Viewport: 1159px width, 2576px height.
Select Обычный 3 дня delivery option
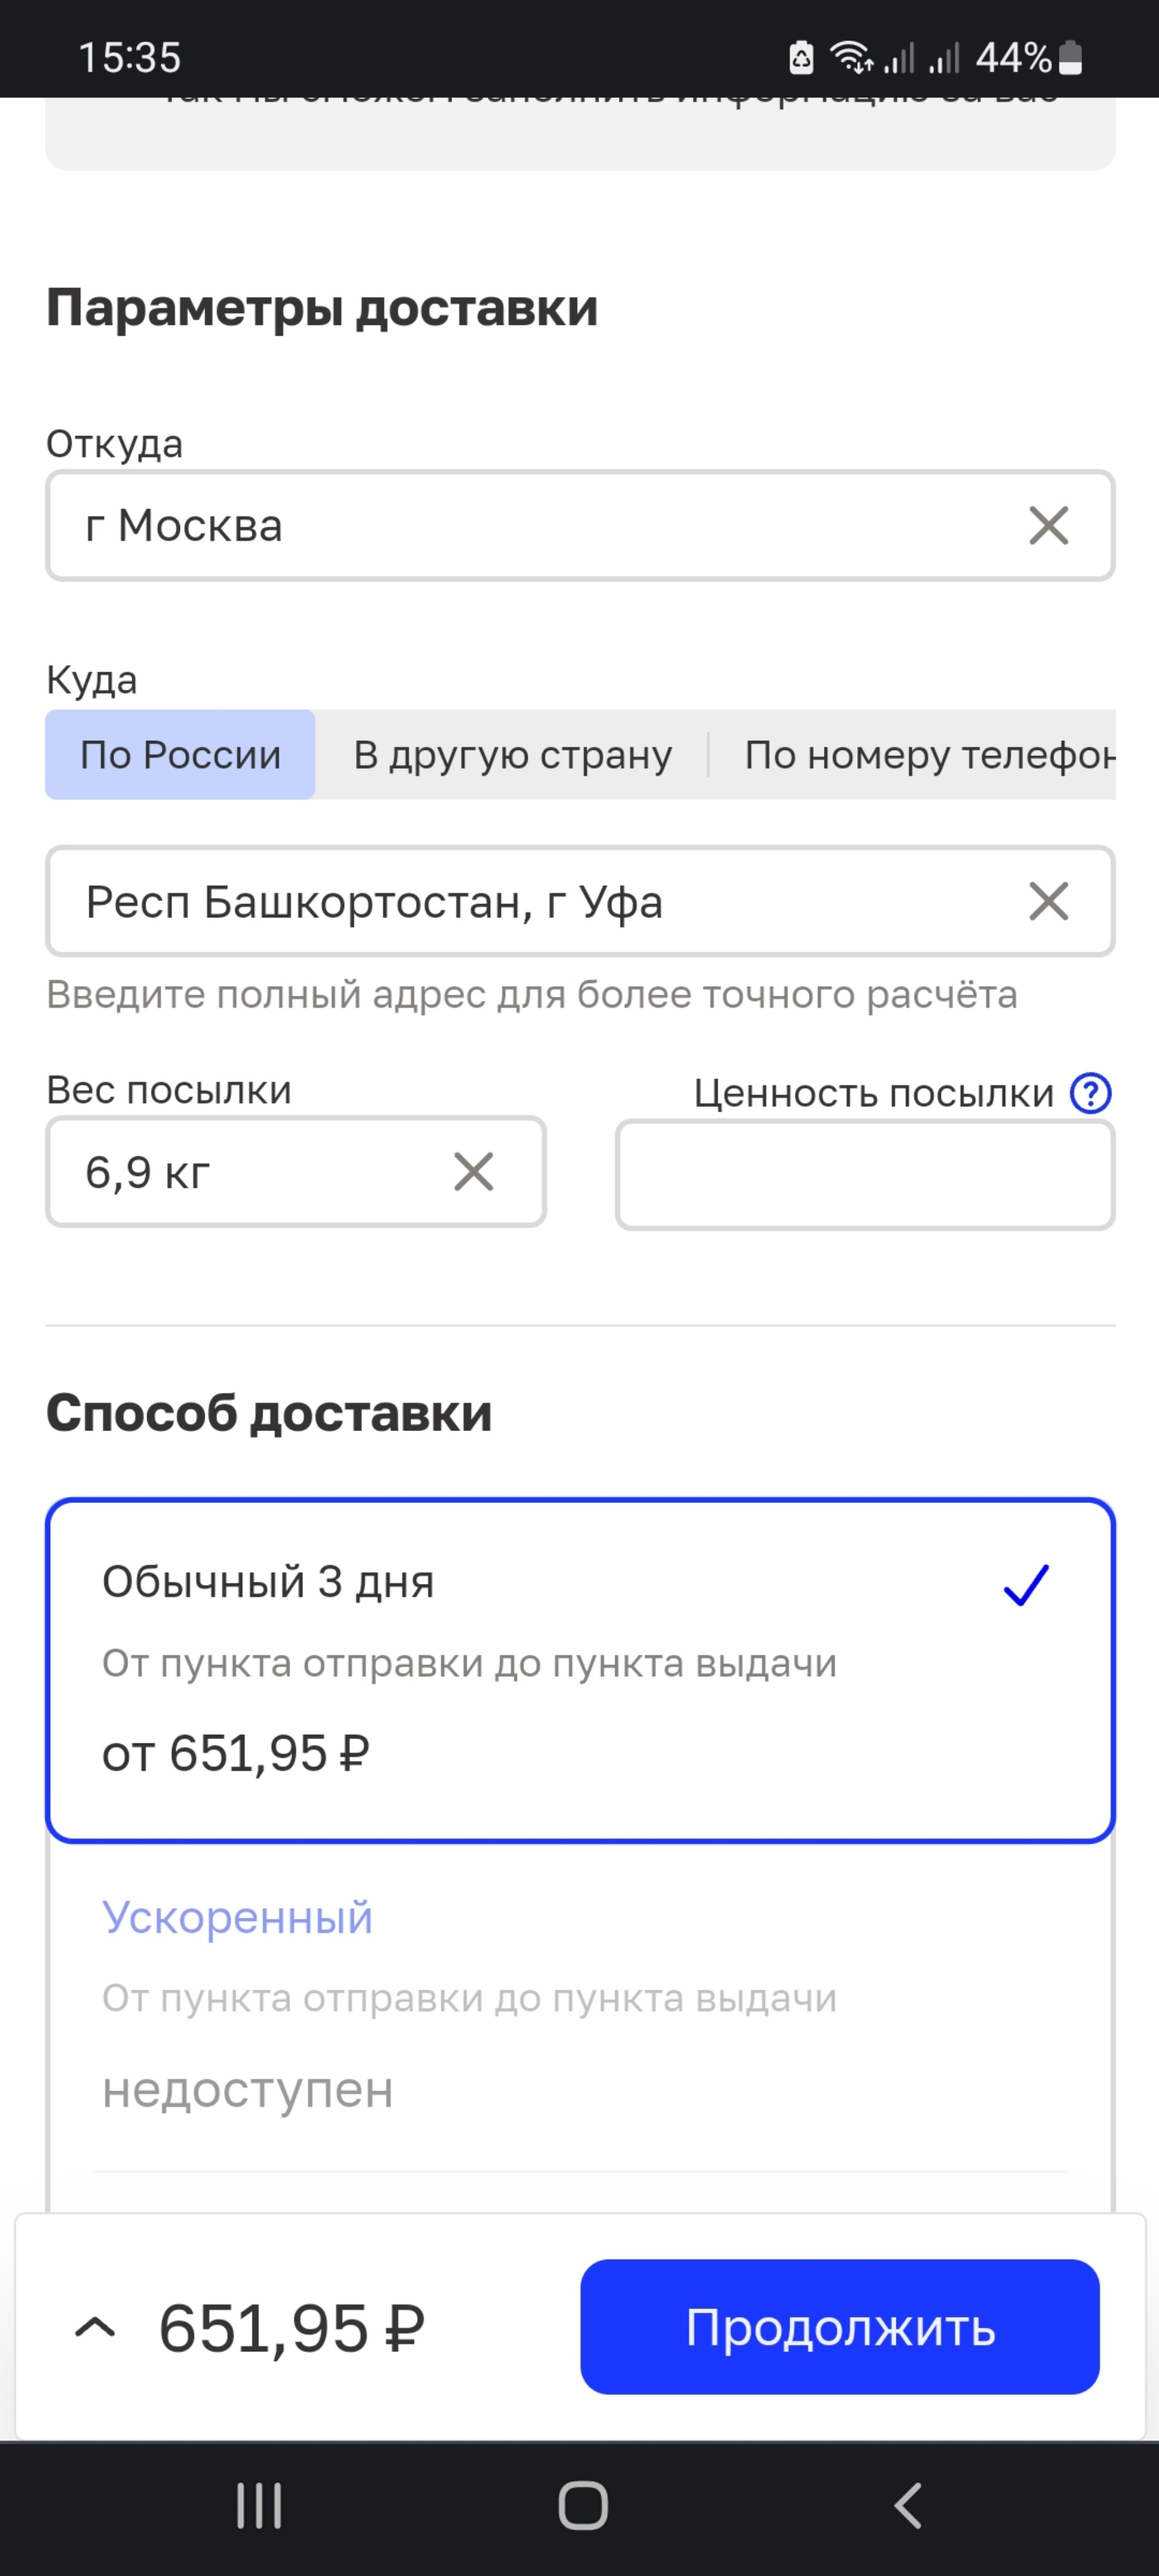579,1626
